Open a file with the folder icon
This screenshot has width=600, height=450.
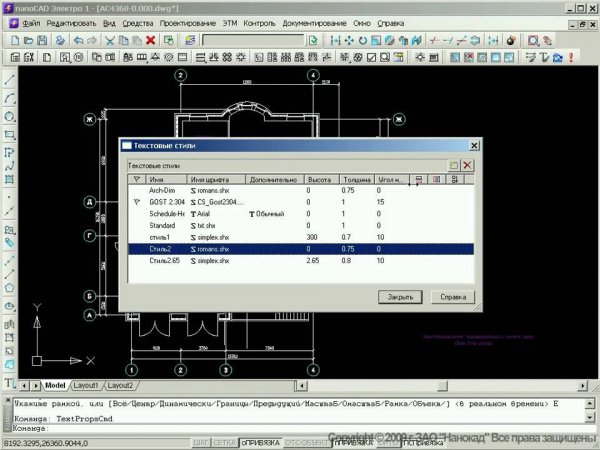pyautogui.click(x=29, y=40)
